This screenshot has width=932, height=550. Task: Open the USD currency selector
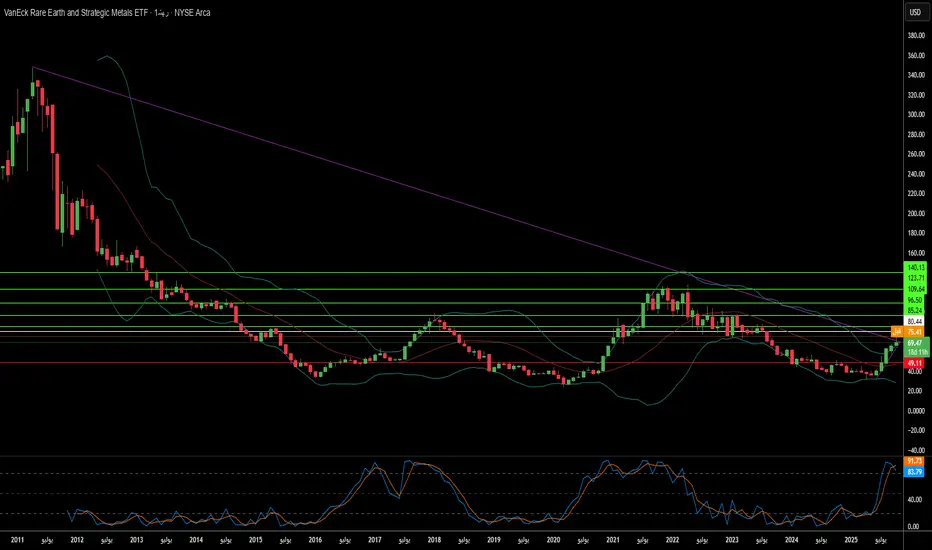913,13
